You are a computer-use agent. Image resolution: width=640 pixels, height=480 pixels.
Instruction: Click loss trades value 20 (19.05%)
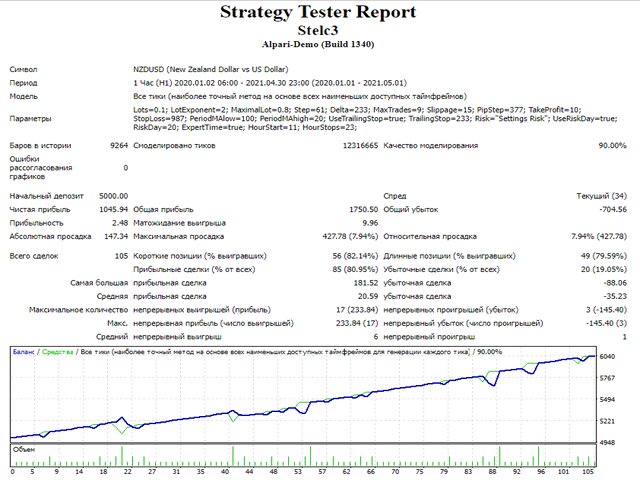click(604, 269)
